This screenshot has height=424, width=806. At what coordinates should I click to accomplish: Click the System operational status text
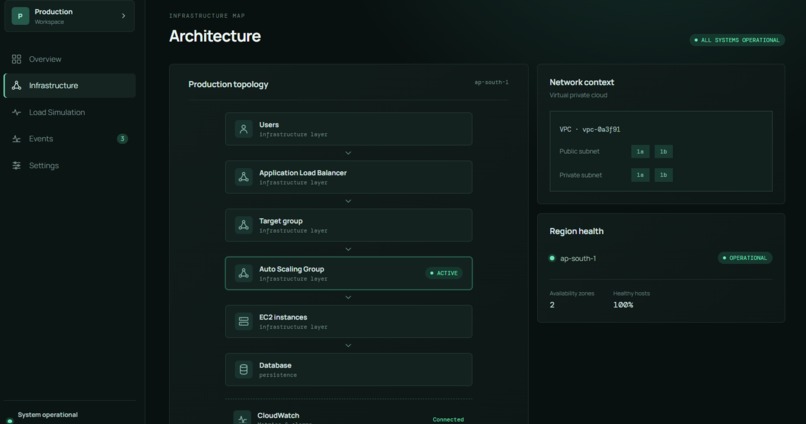coord(48,415)
